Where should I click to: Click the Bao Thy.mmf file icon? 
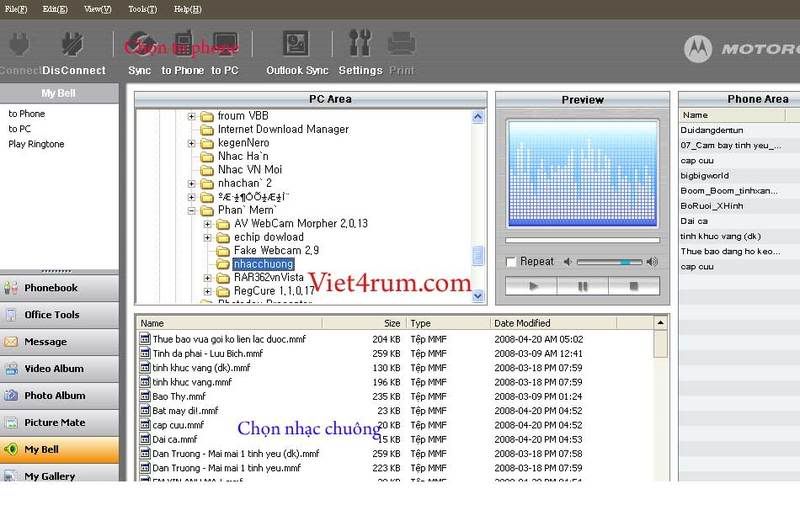pos(145,396)
